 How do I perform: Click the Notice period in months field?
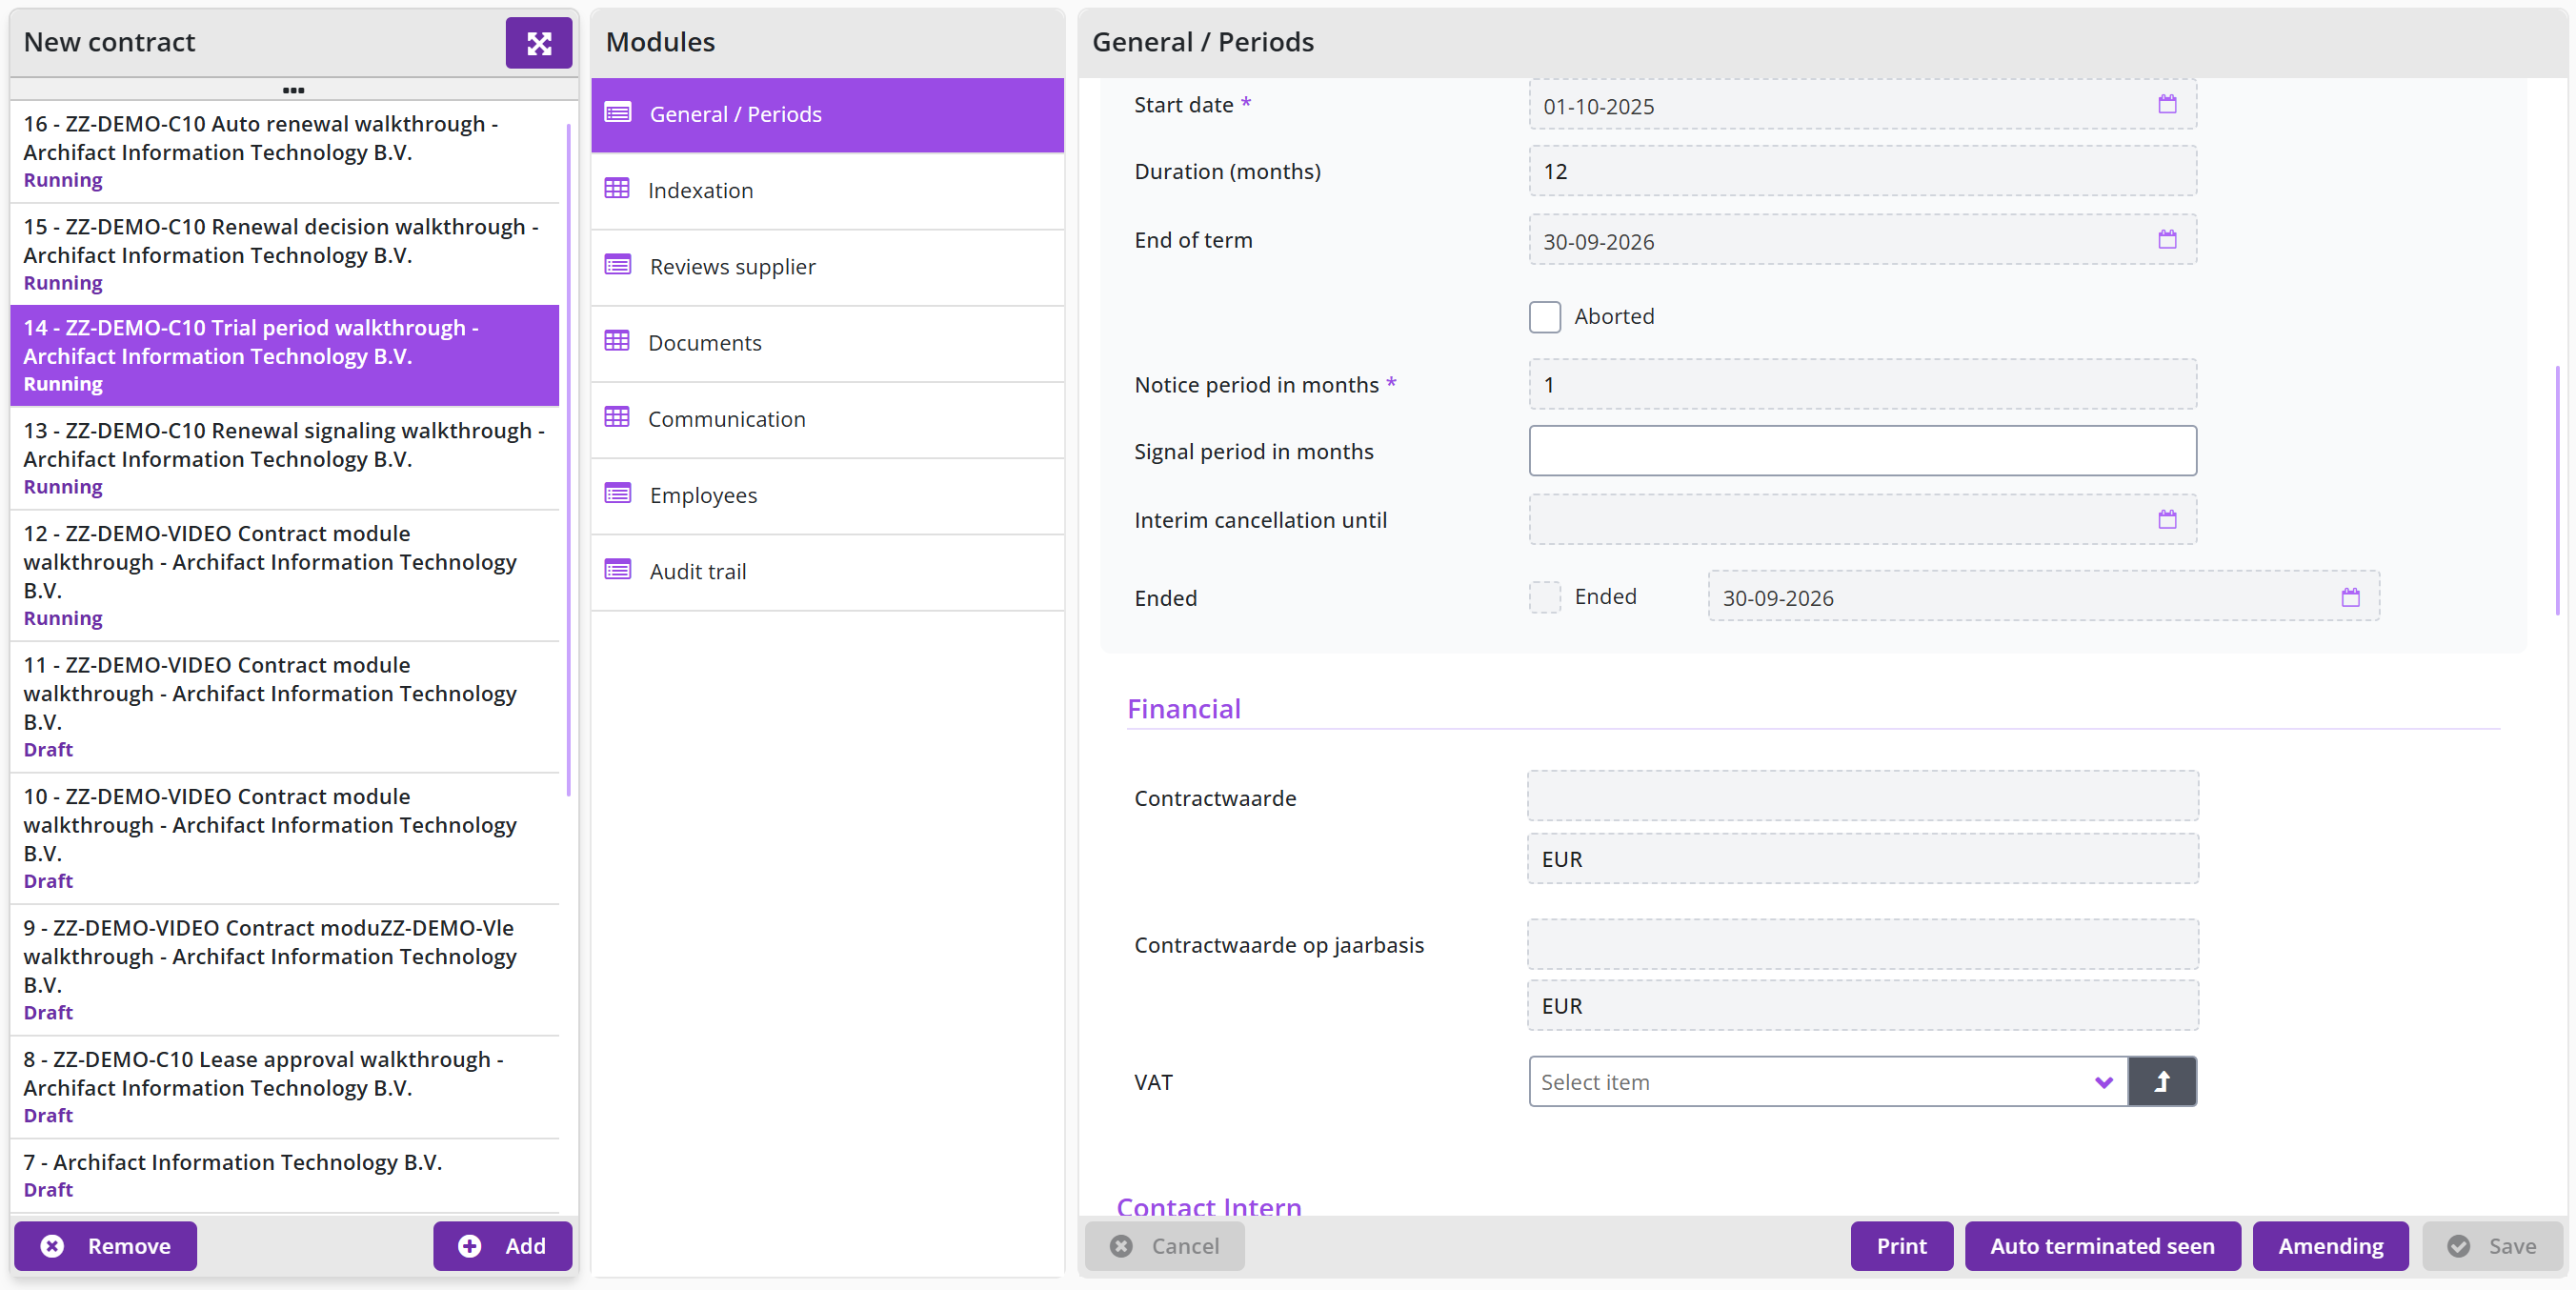click(x=1862, y=384)
